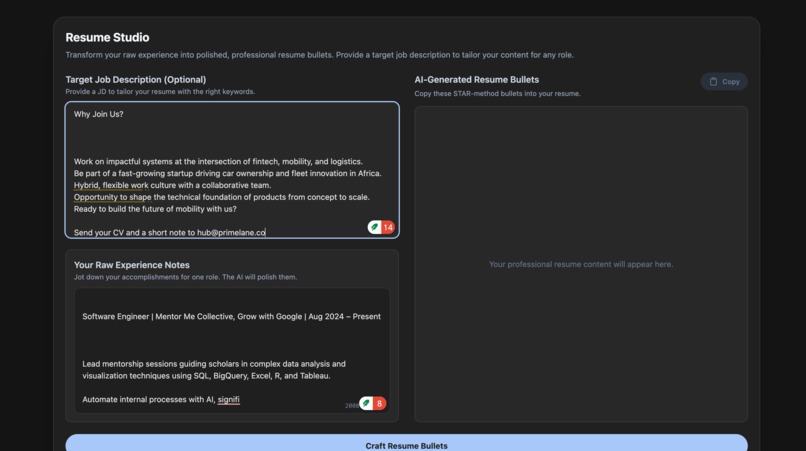Open Grammarly badge showing 8 in experience notes
806x451 pixels.
click(x=373, y=404)
